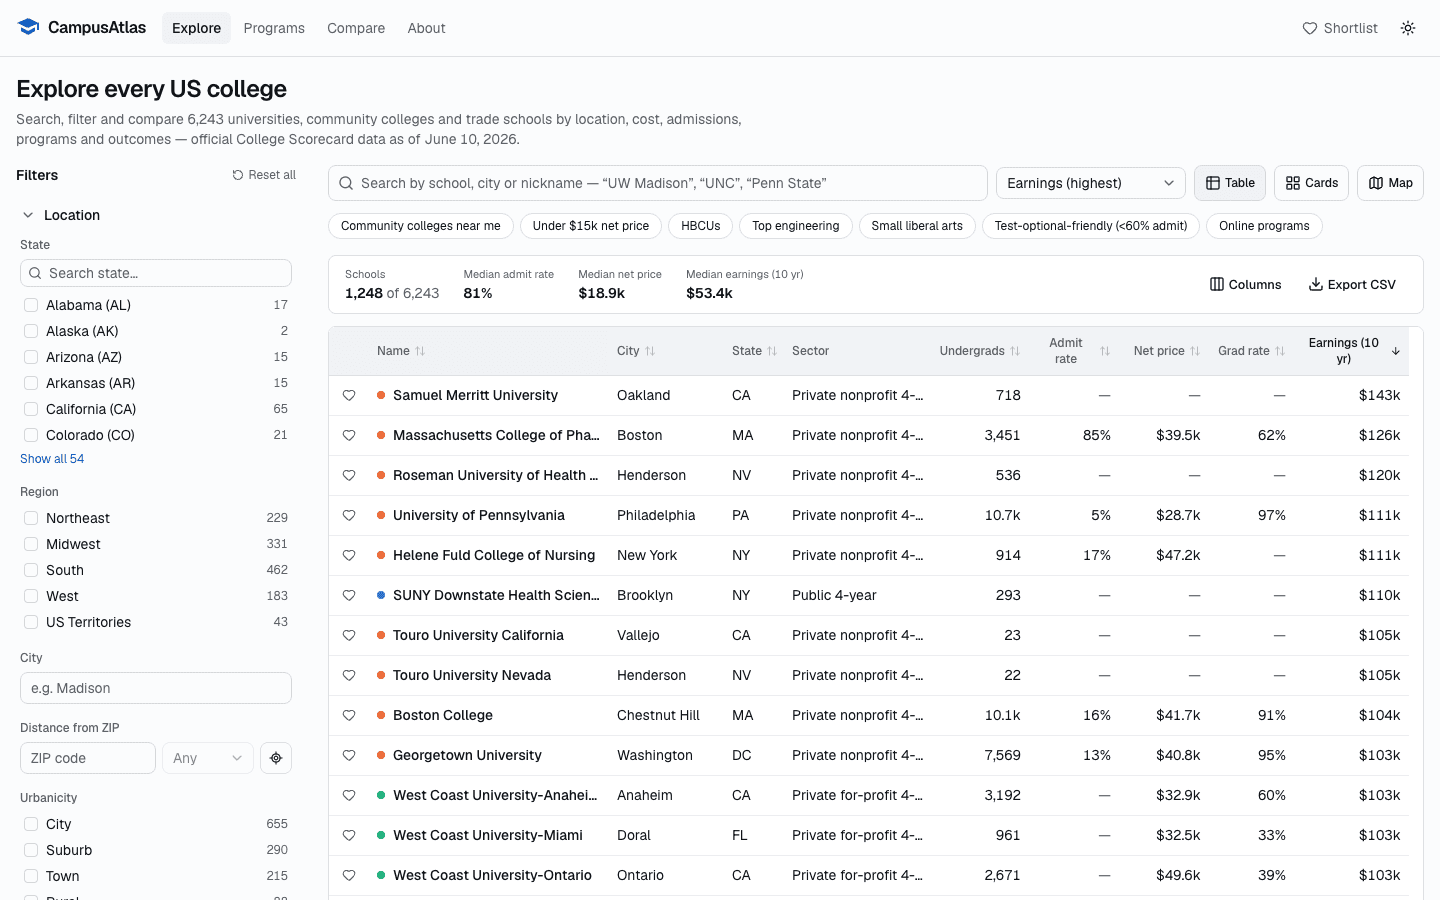This screenshot has height=900, width=1440.
Task: Sort by Name column arrows
Action: click(420, 351)
